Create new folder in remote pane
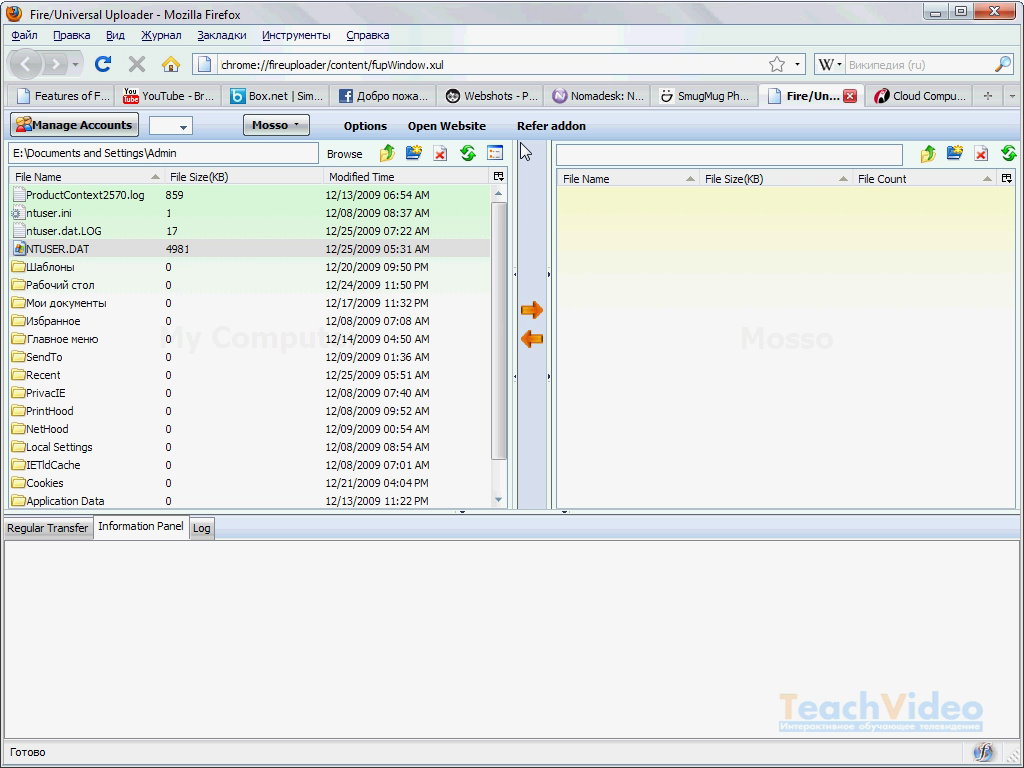This screenshot has height=768, width=1024. click(x=955, y=153)
